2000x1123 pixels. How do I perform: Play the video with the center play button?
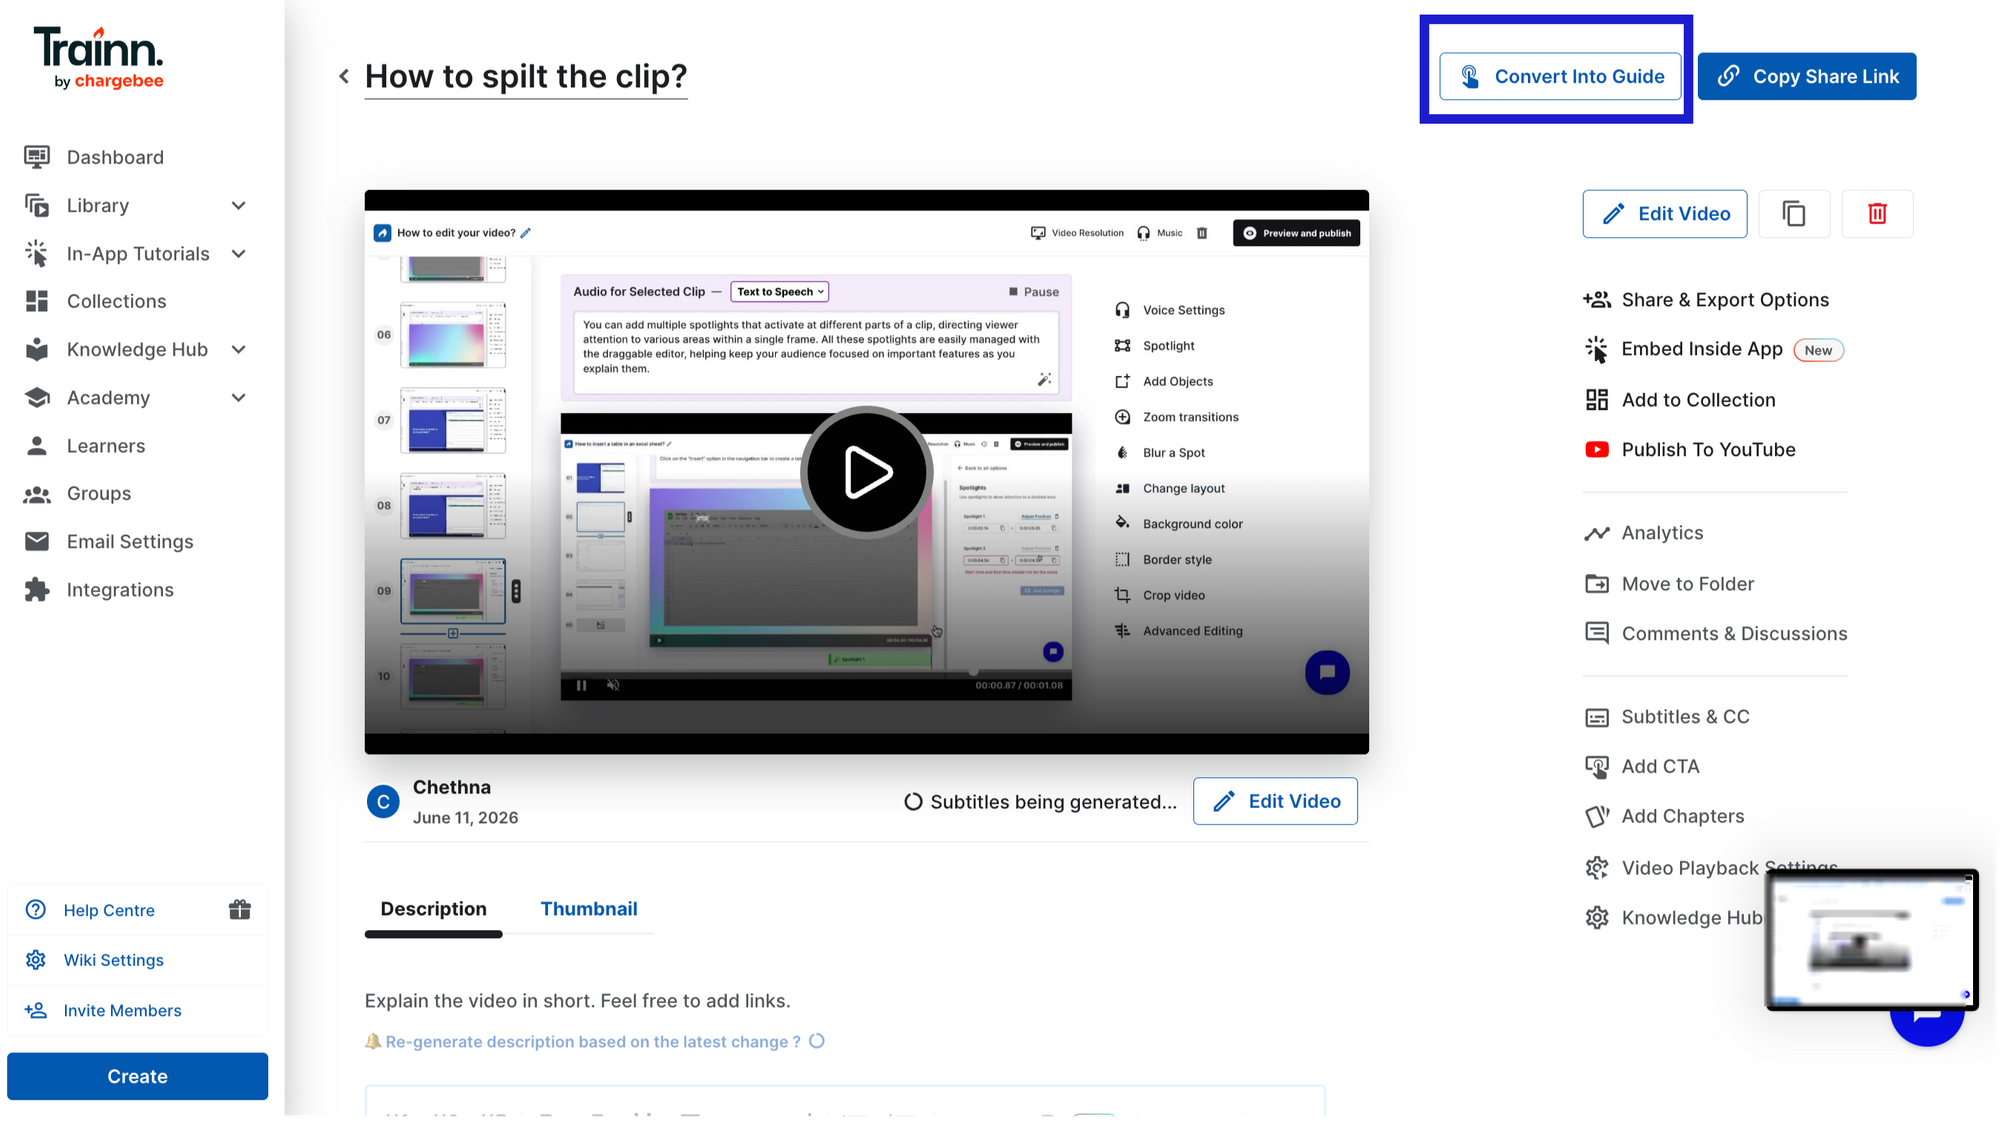tap(867, 472)
